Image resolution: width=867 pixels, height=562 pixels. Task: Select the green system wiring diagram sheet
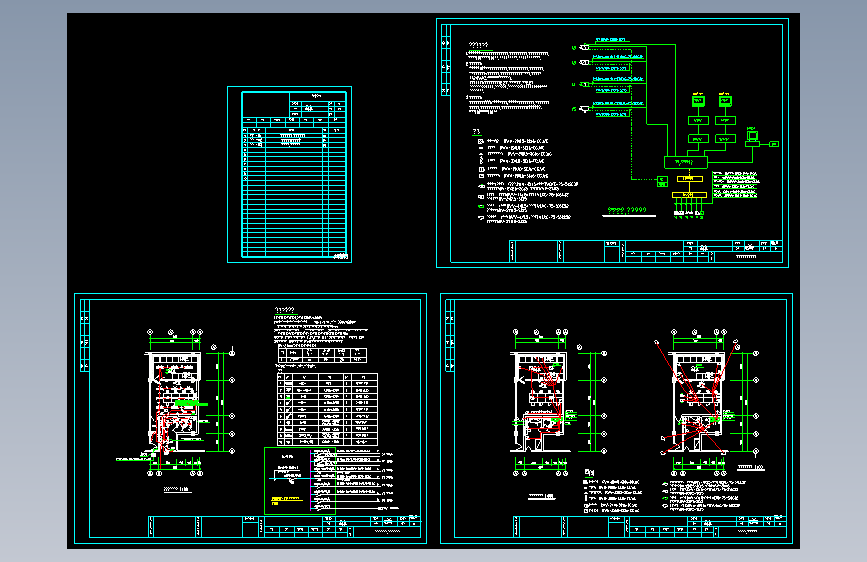click(613, 143)
